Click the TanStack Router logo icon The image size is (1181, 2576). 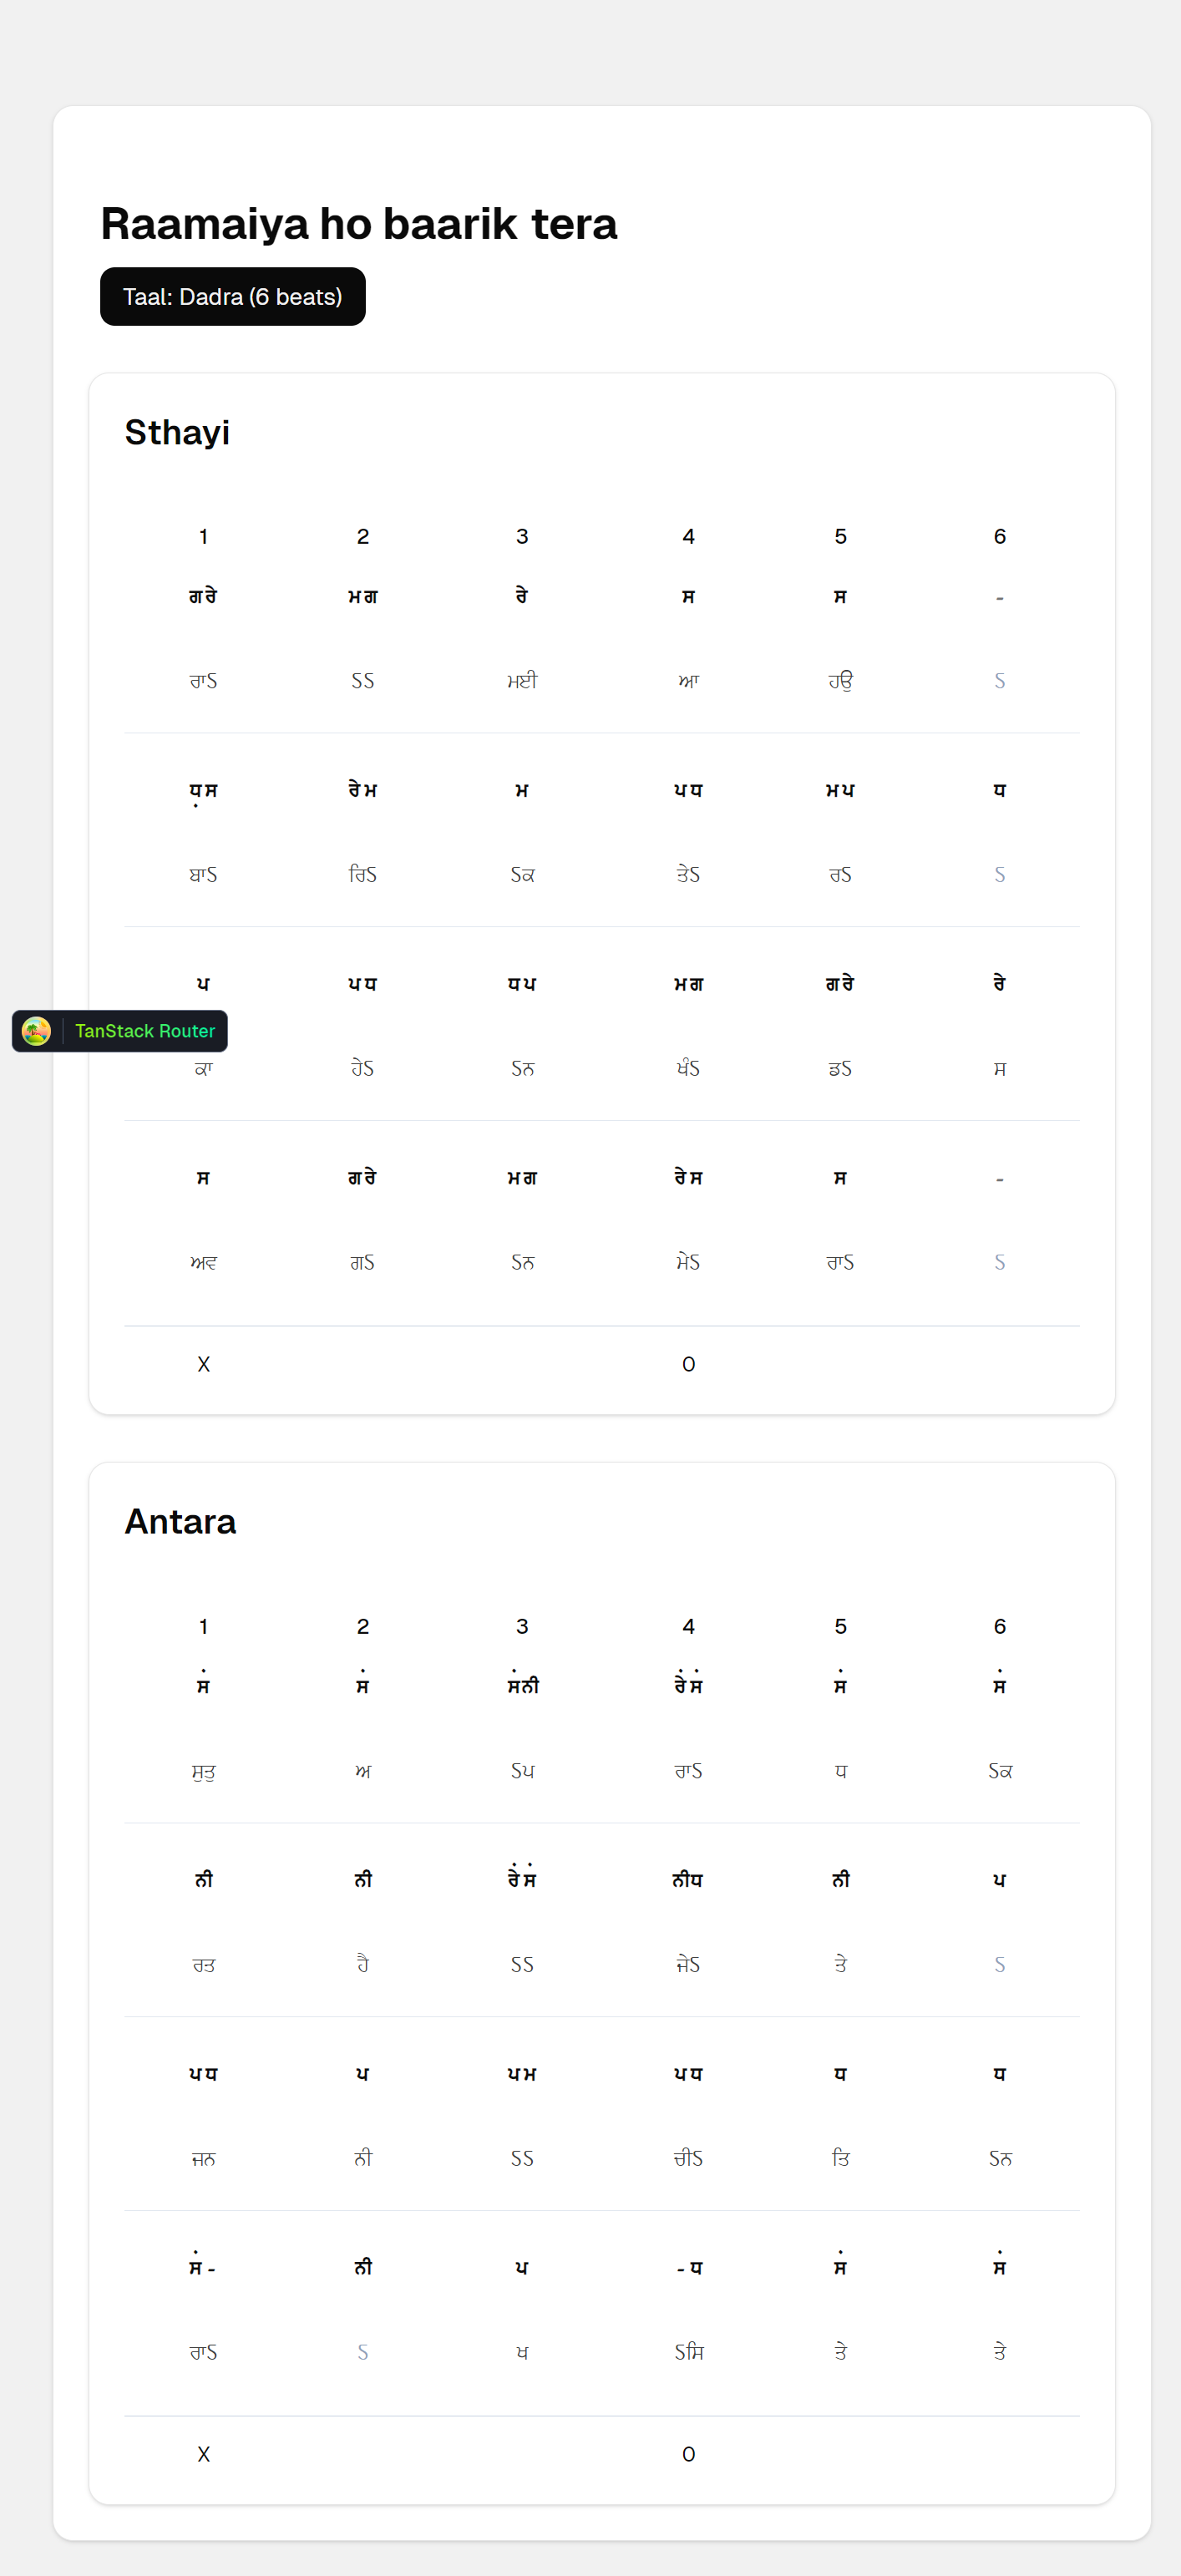tap(37, 1031)
